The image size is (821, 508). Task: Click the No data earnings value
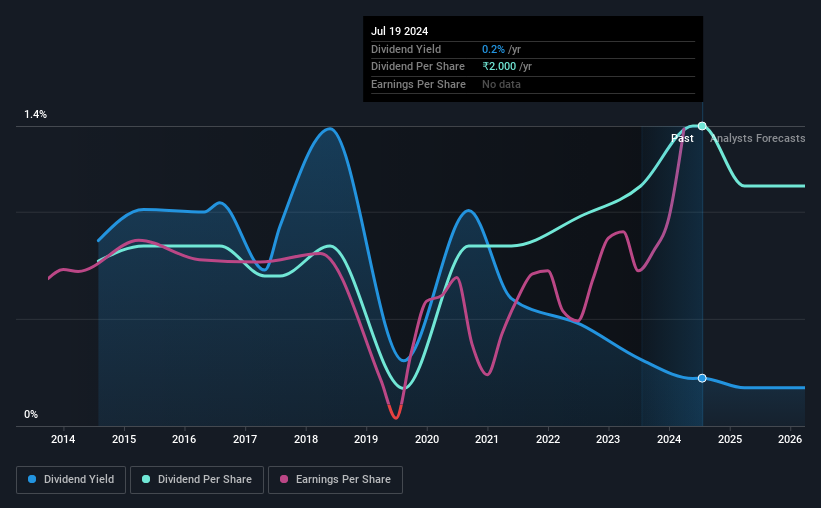[x=501, y=84]
